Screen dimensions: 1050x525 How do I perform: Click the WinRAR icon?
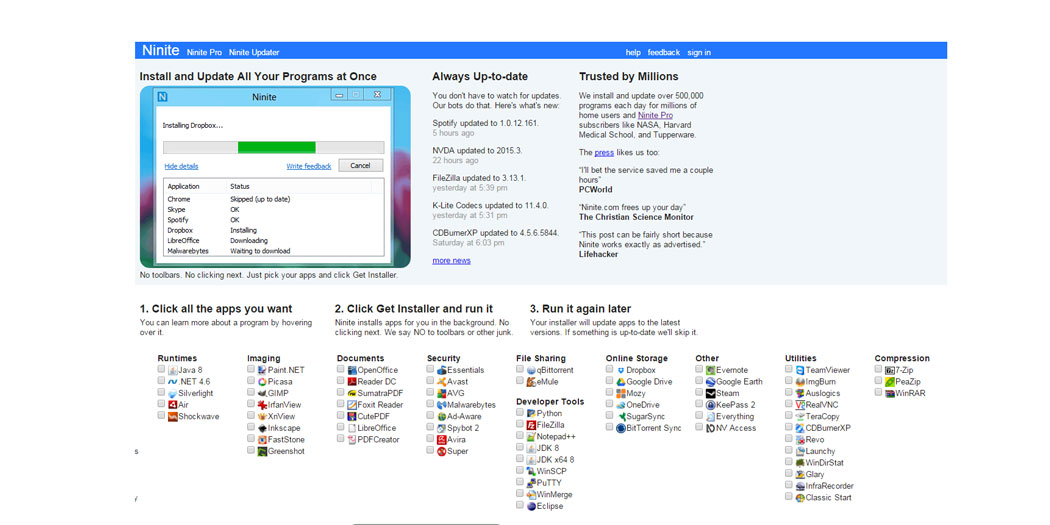890,393
